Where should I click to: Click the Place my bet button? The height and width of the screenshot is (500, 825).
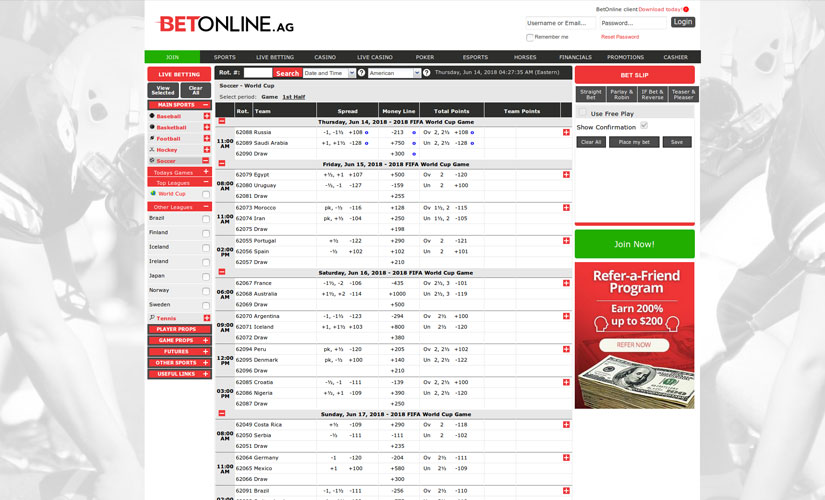click(634, 142)
